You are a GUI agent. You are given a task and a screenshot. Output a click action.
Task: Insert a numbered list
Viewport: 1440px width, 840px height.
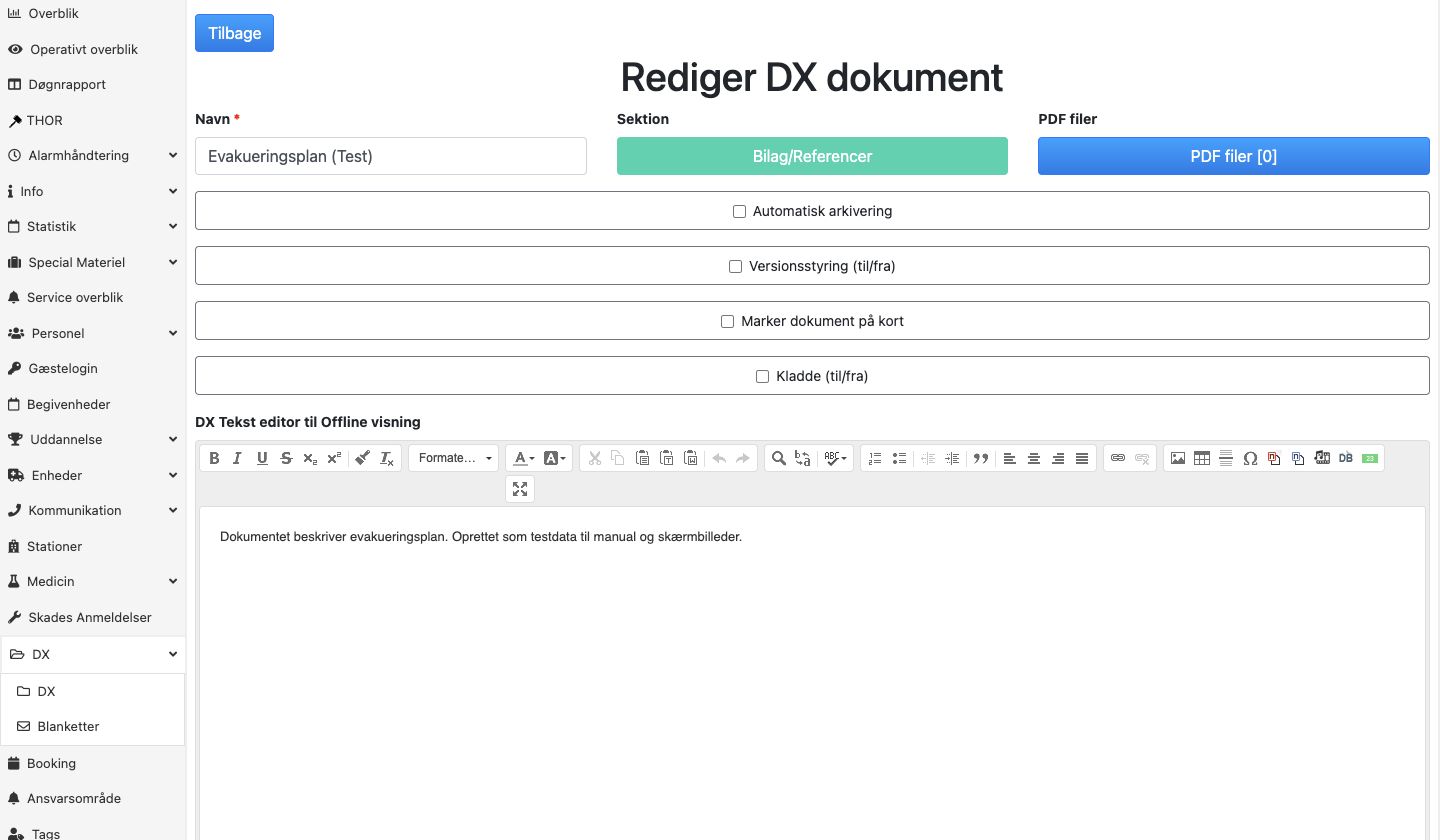pyautogui.click(x=875, y=458)
